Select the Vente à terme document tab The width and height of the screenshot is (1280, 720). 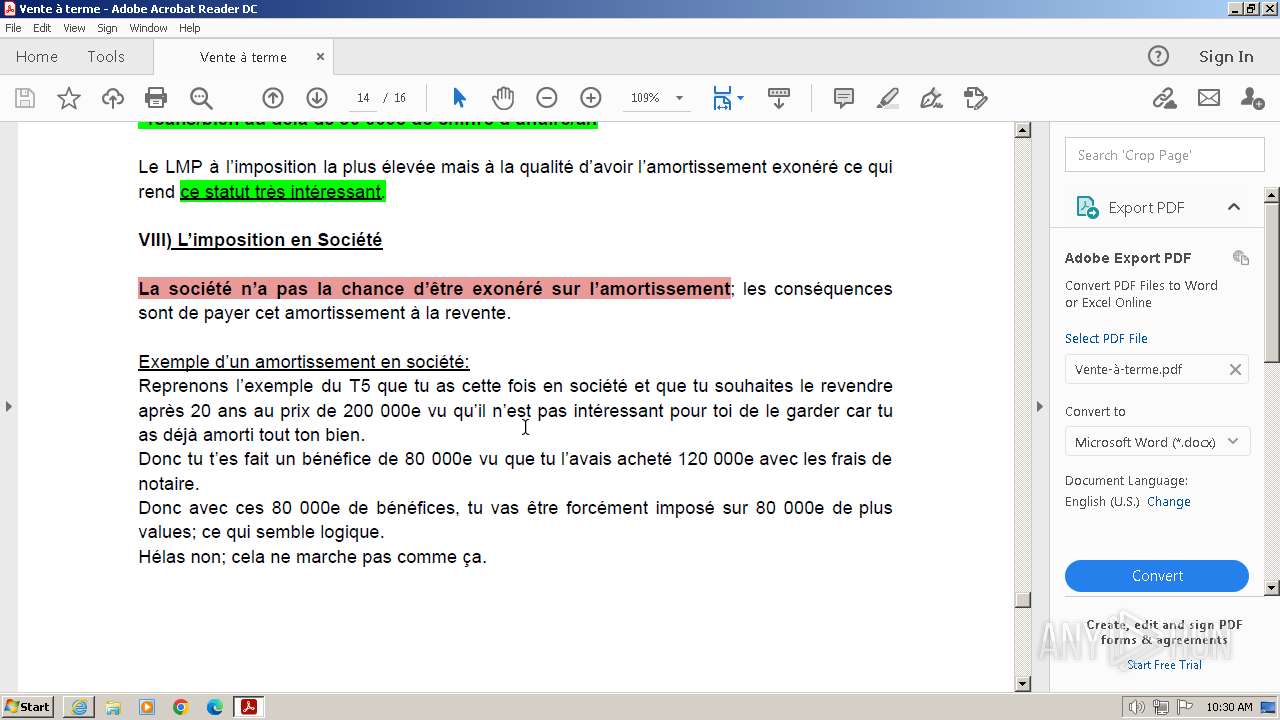pyautogui.click(x=243, y=57)
